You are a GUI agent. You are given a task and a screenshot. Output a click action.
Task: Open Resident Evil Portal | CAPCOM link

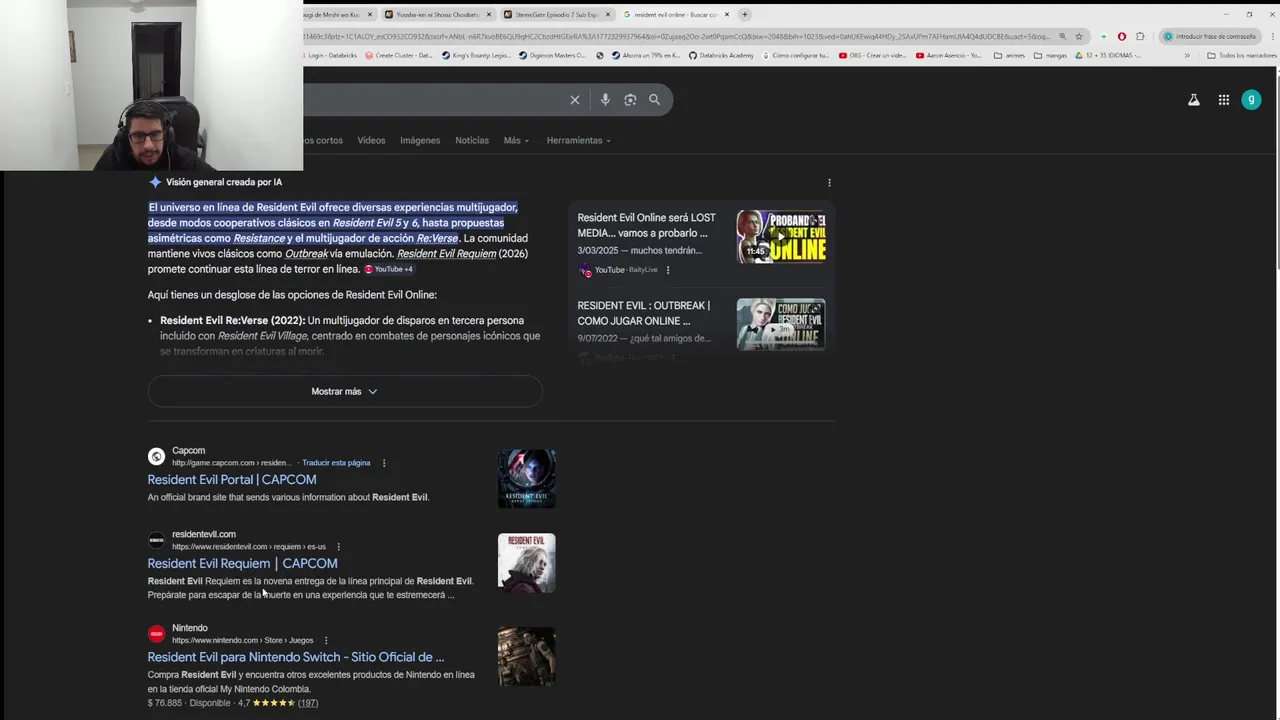click(x=232, y=480)
